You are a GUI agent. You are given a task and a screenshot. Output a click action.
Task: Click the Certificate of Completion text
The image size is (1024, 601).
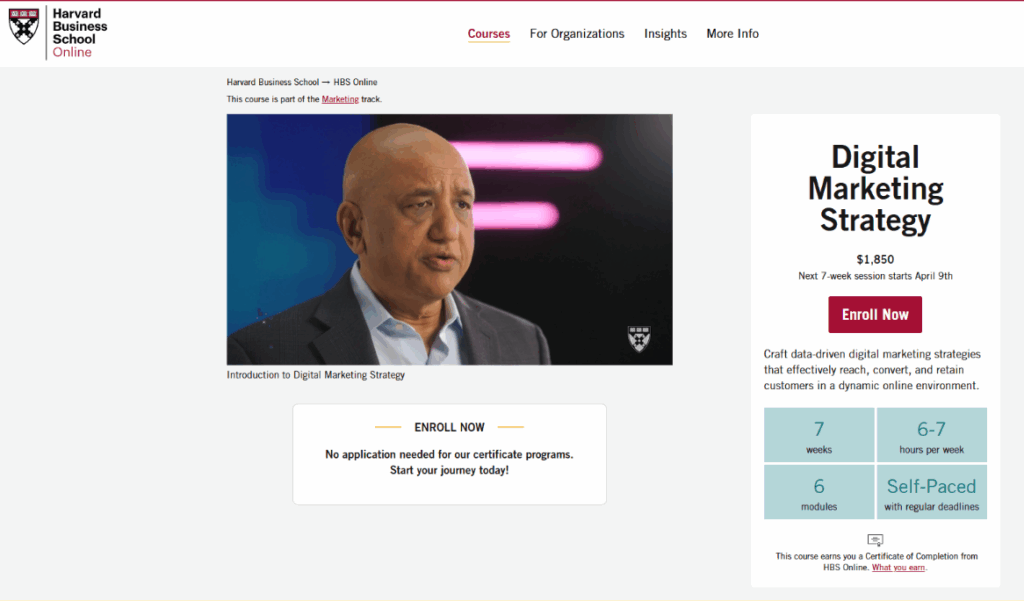pos(876,562)
